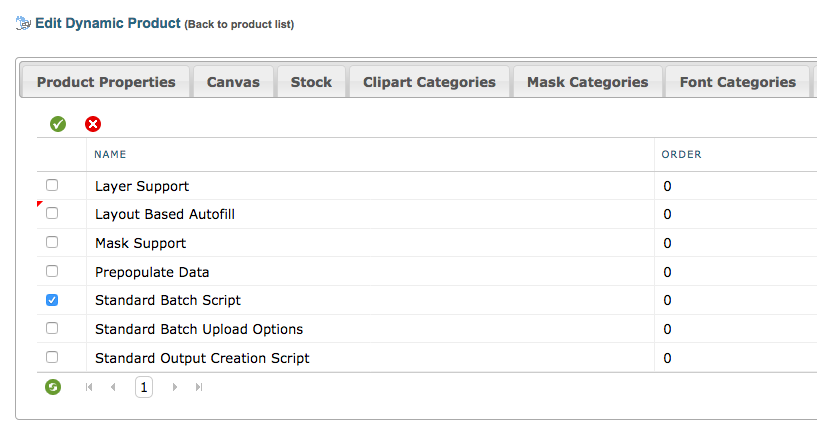Click the Name column header
Image resolution: width=817 pixels, height=437 pixels.
tap(110, 155)
